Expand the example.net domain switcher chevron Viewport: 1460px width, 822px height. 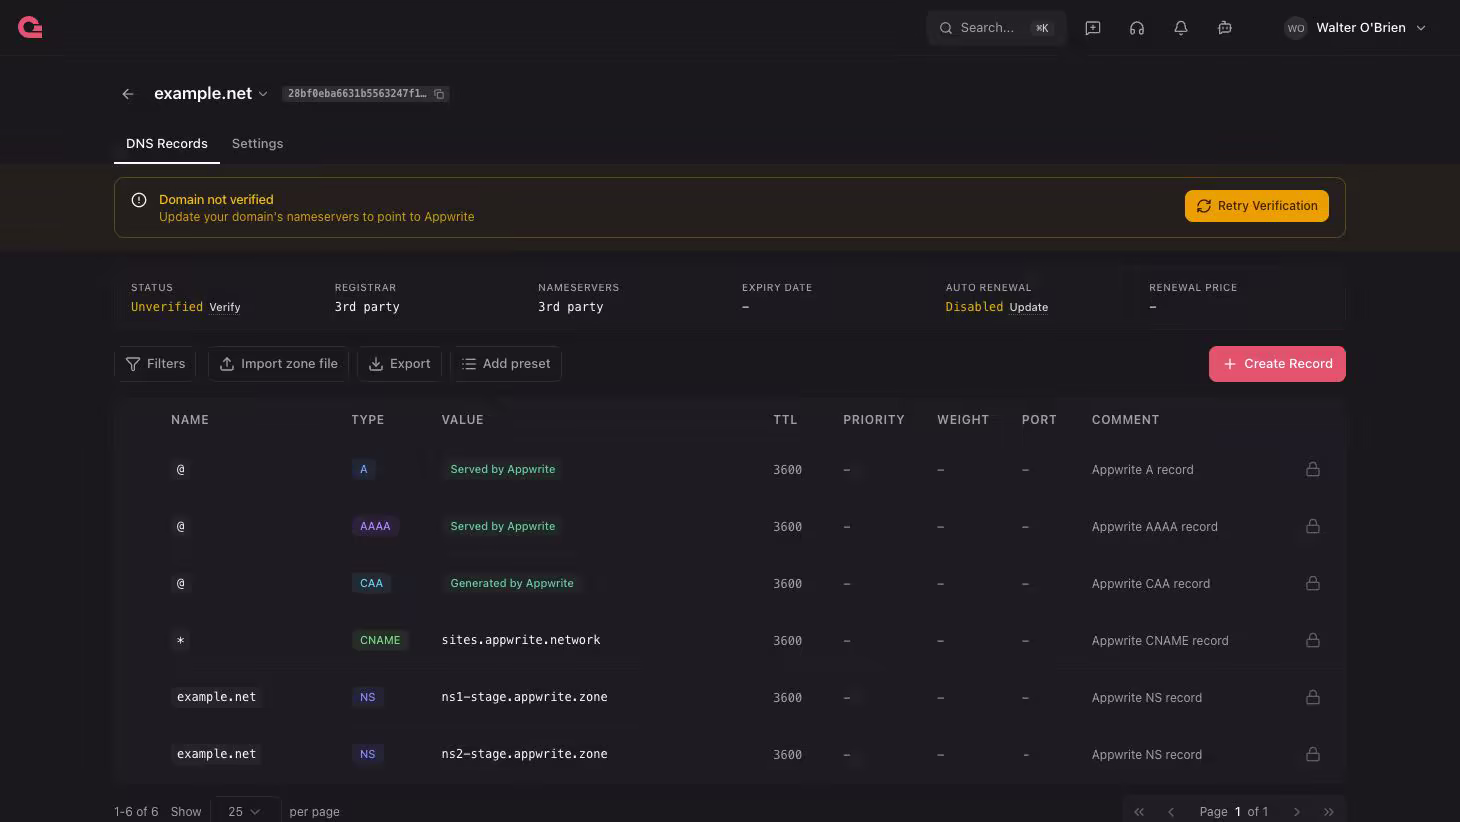tap(263, 94)
